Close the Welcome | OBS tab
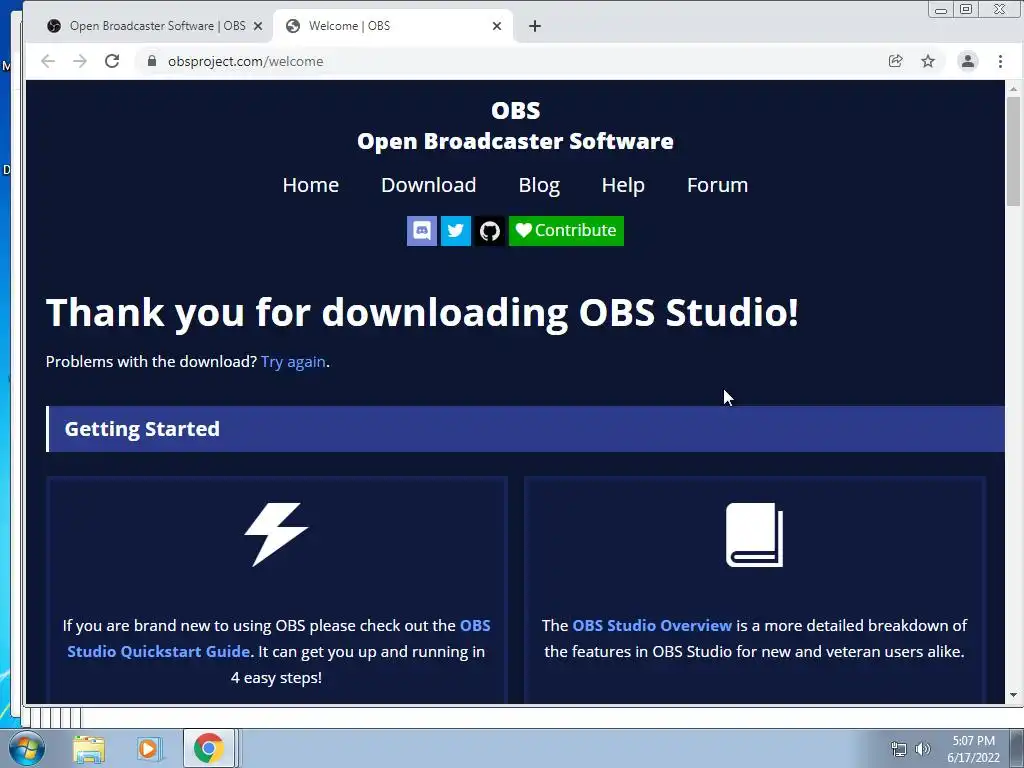 497,26
